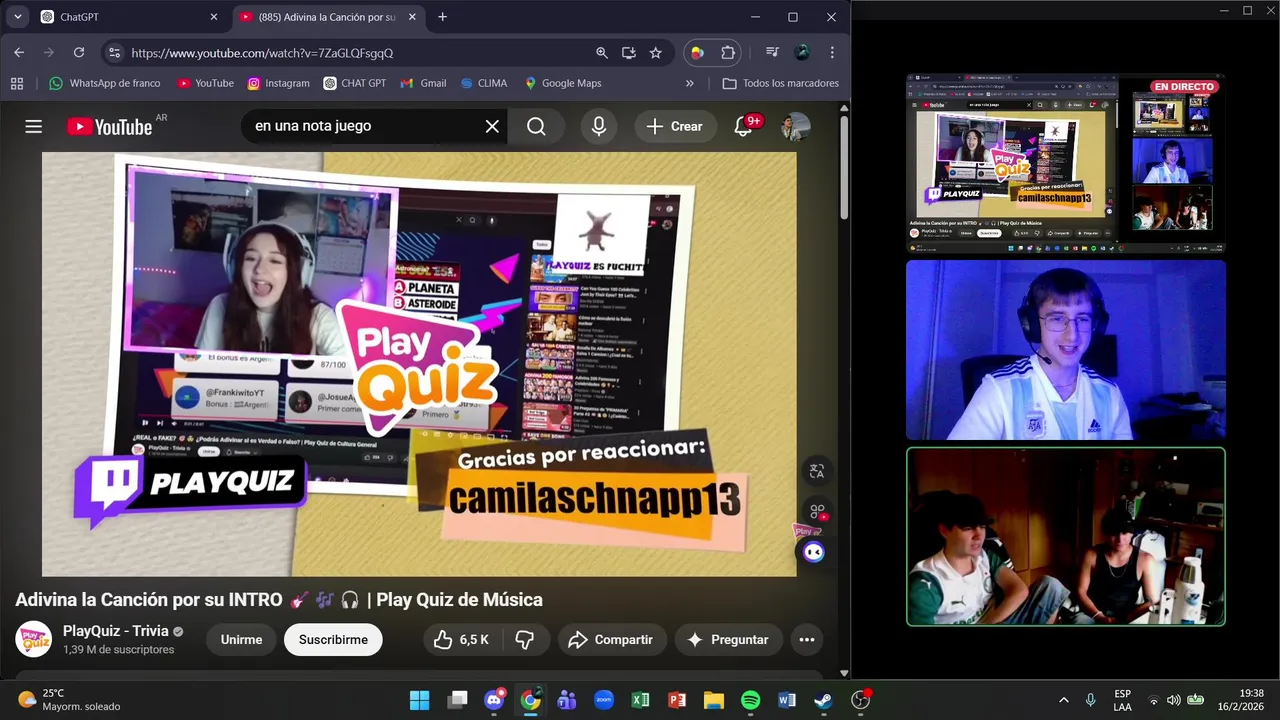The image size is (1280, 720).
Task: Expand hidden bookmarks with double chevron
Action: coord(689,83)
